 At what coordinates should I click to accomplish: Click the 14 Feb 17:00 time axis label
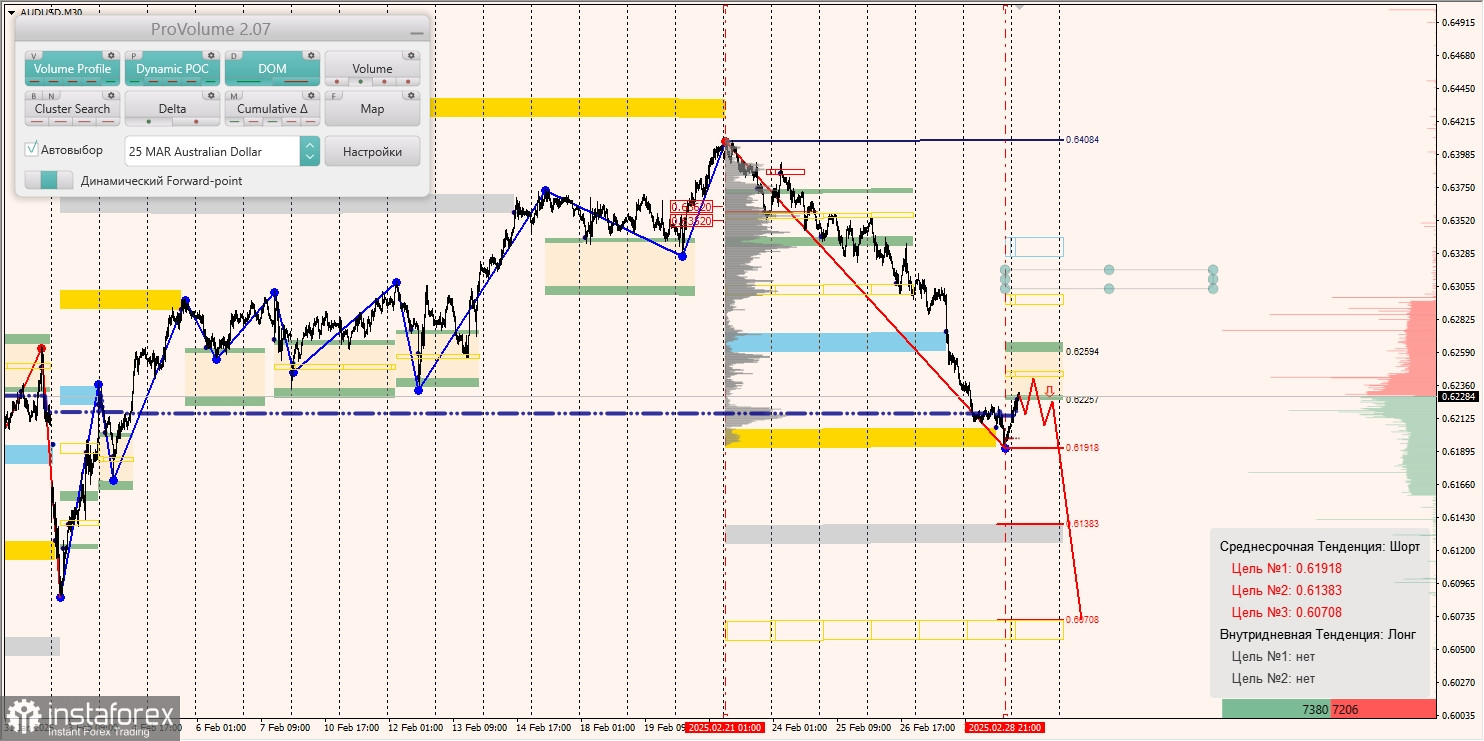click(x=545, y=728)
